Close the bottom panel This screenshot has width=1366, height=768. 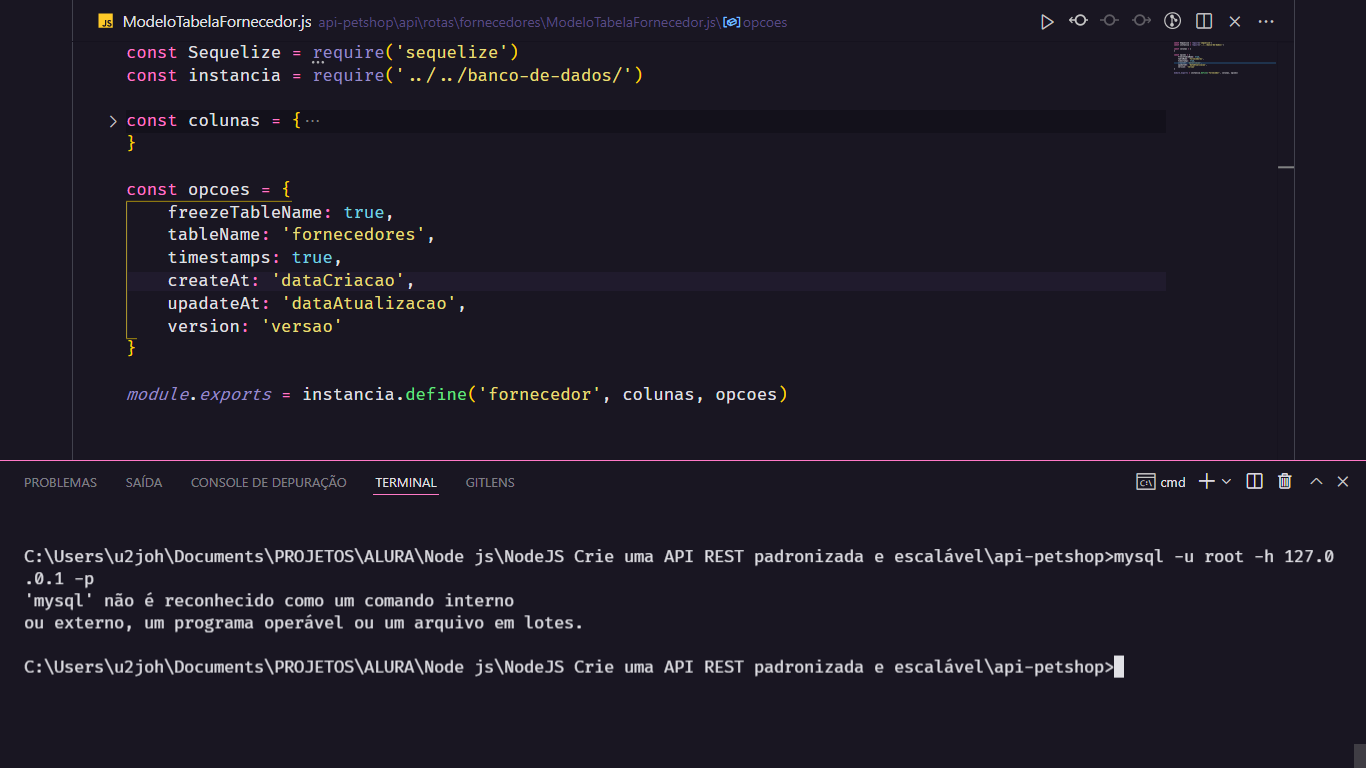click(1343, 482)
